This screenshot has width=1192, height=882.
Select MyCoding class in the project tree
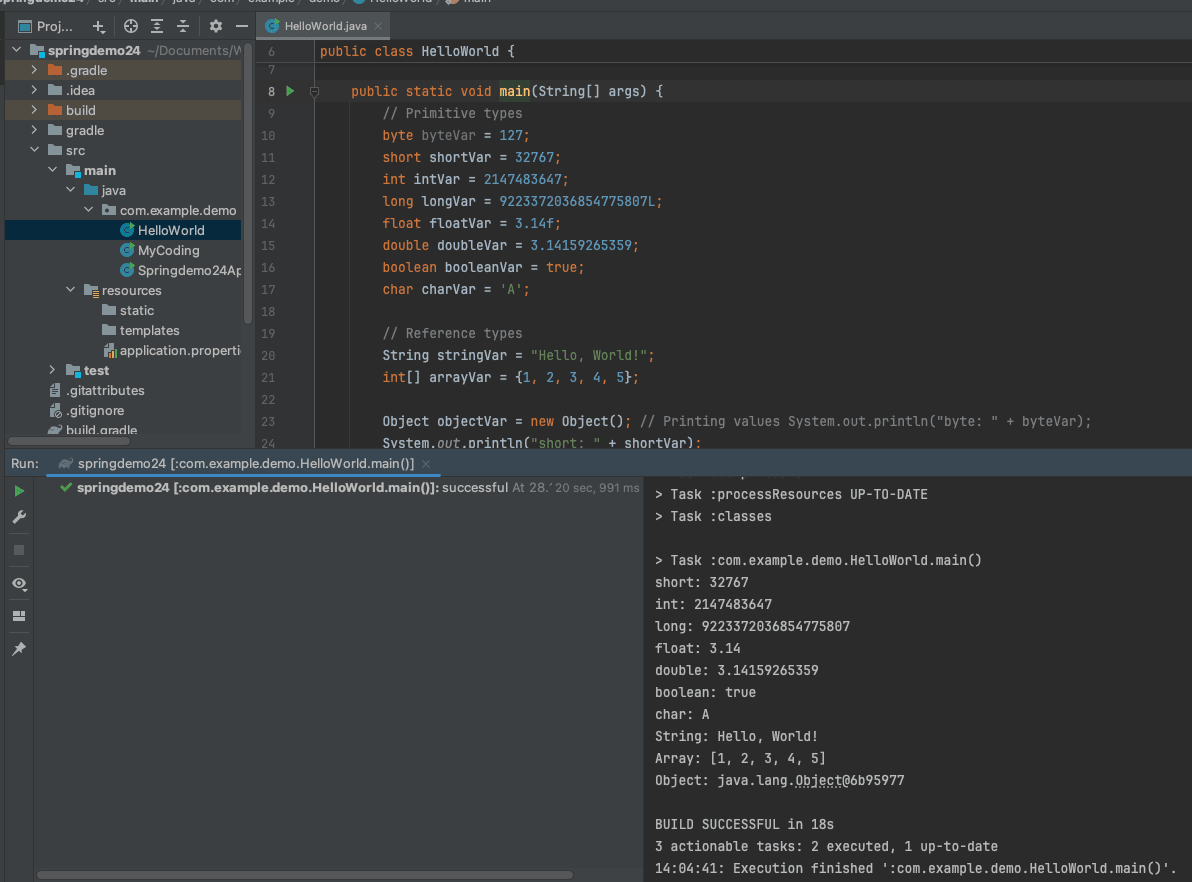(168, 250)
